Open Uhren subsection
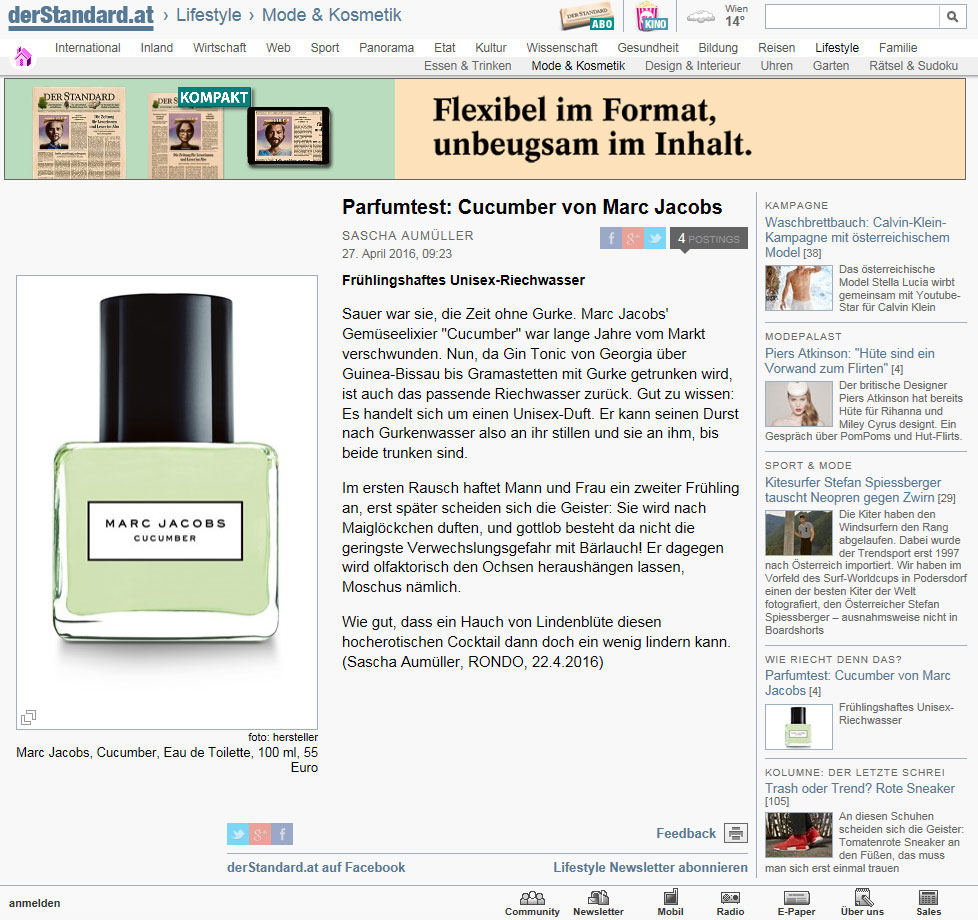 point(777,65)
